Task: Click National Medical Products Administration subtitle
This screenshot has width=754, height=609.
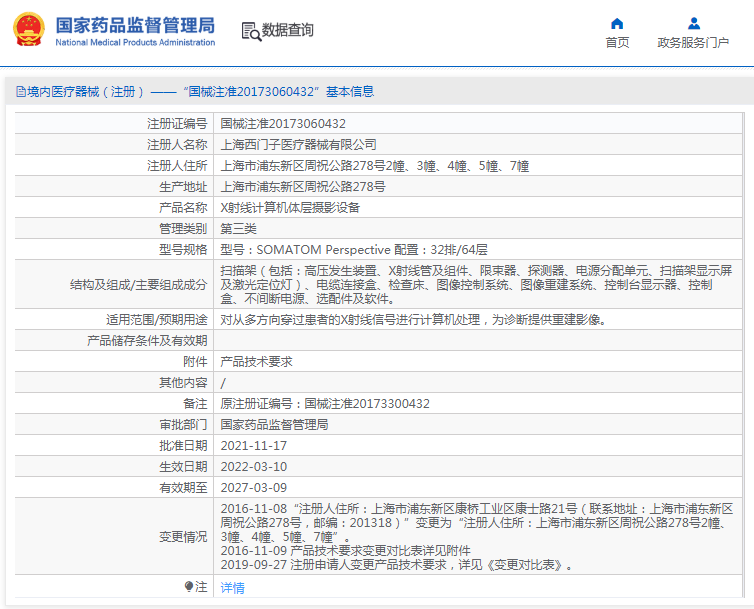Action: tap(135, 42)
